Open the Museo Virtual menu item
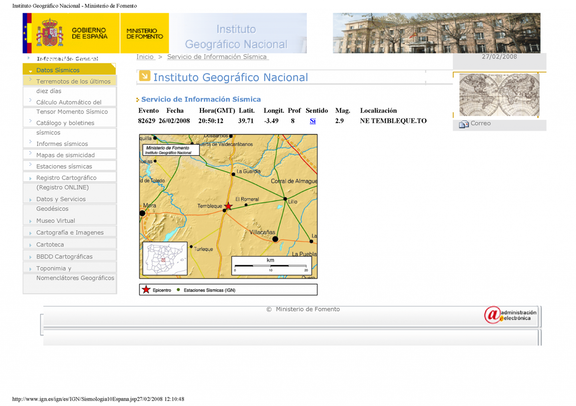This screenshot has height=406, width=576. pos(55,221)
